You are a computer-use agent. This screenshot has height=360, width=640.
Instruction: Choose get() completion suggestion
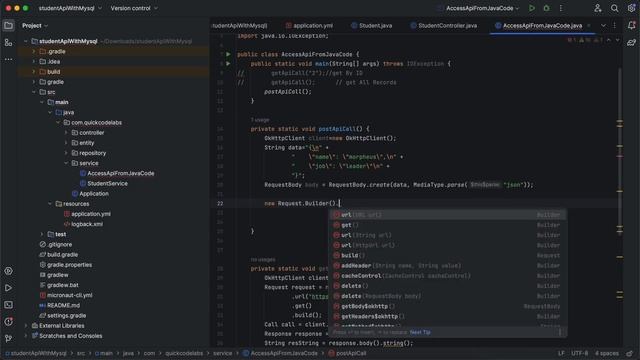448,225
